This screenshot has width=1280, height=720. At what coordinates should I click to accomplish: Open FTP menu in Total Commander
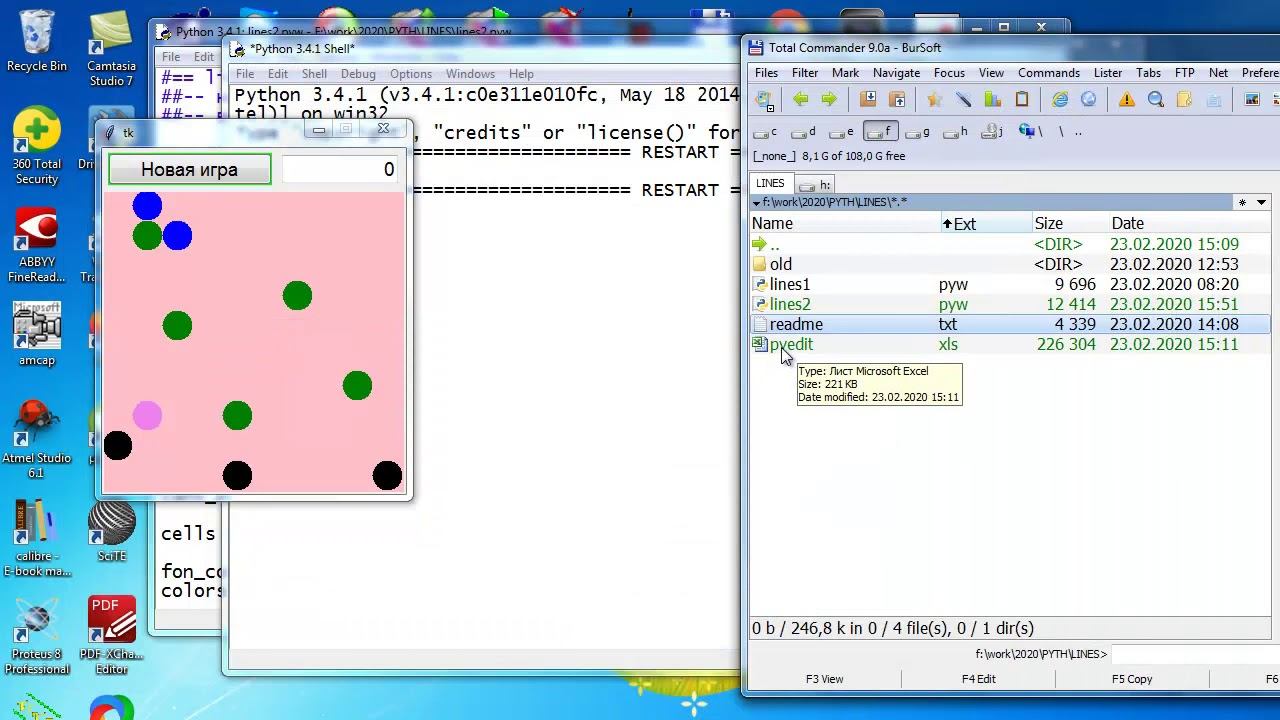click(x=1185, y=73)
